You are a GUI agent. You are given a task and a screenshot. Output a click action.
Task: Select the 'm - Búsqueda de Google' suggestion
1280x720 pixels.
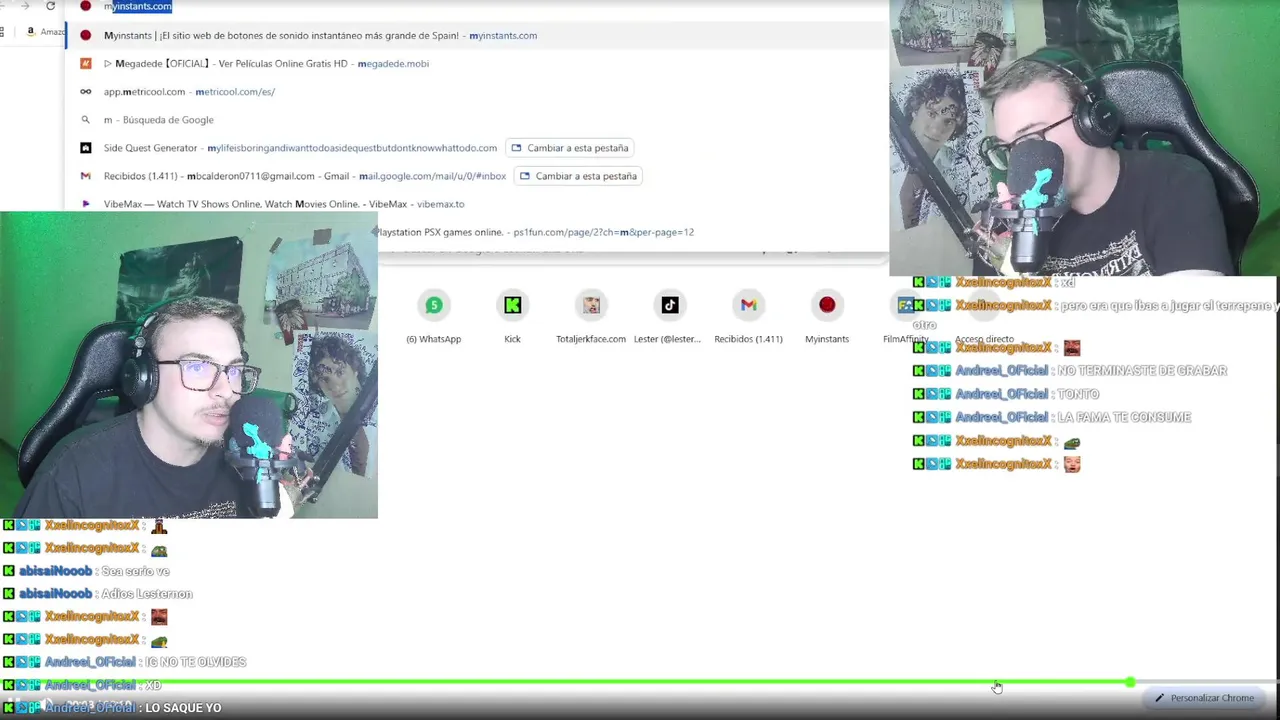(477, 119)
